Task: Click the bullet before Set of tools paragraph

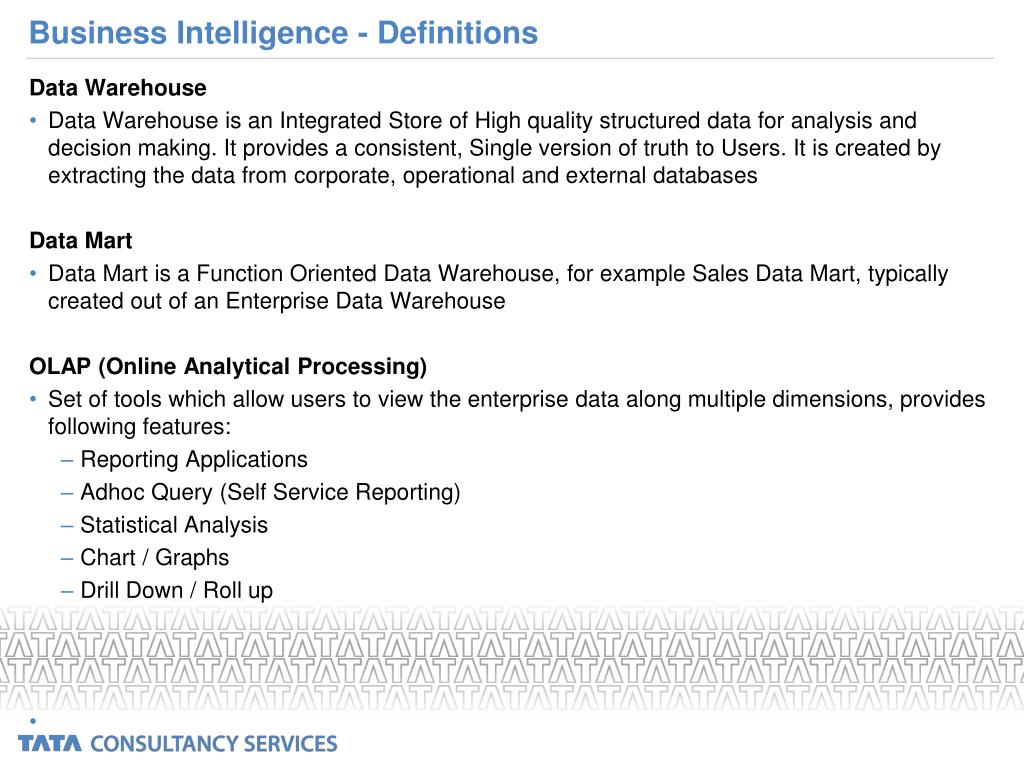Action: [x=33, y=399]
